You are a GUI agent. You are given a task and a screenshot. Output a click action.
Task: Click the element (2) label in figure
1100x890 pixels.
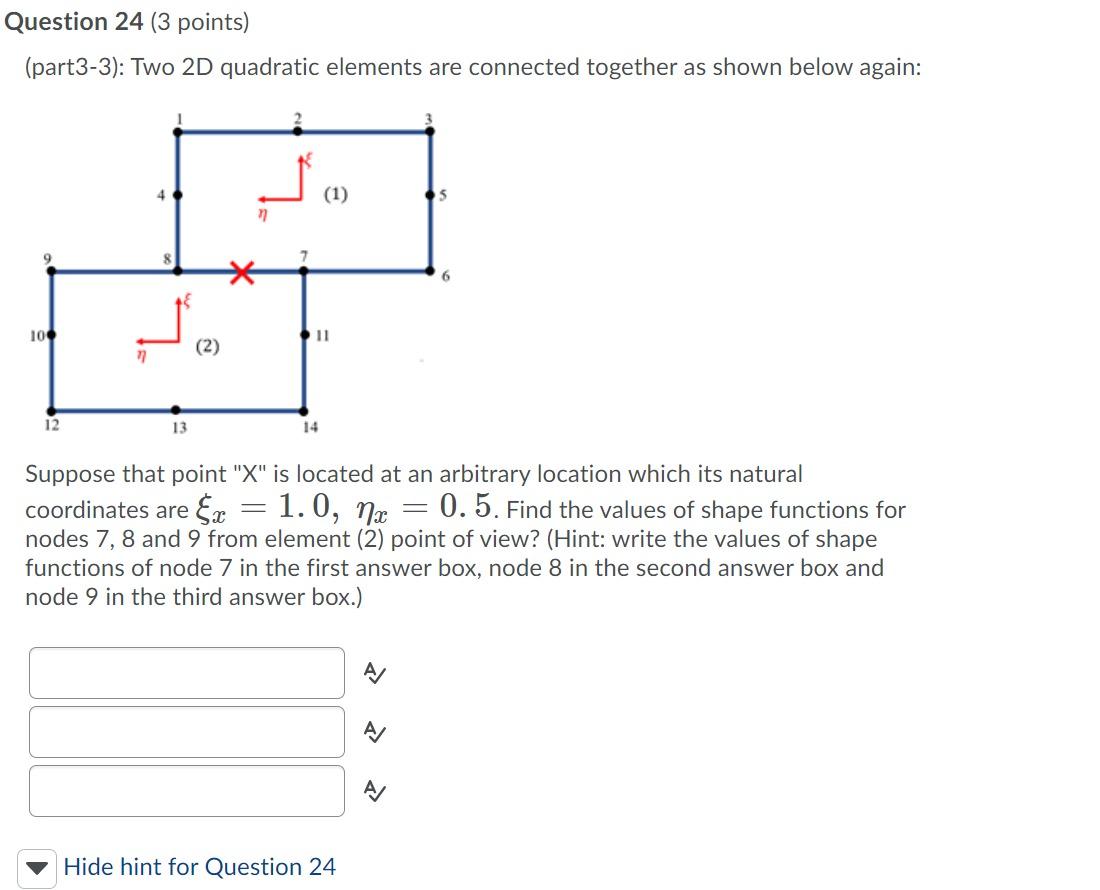coord(207,346)
